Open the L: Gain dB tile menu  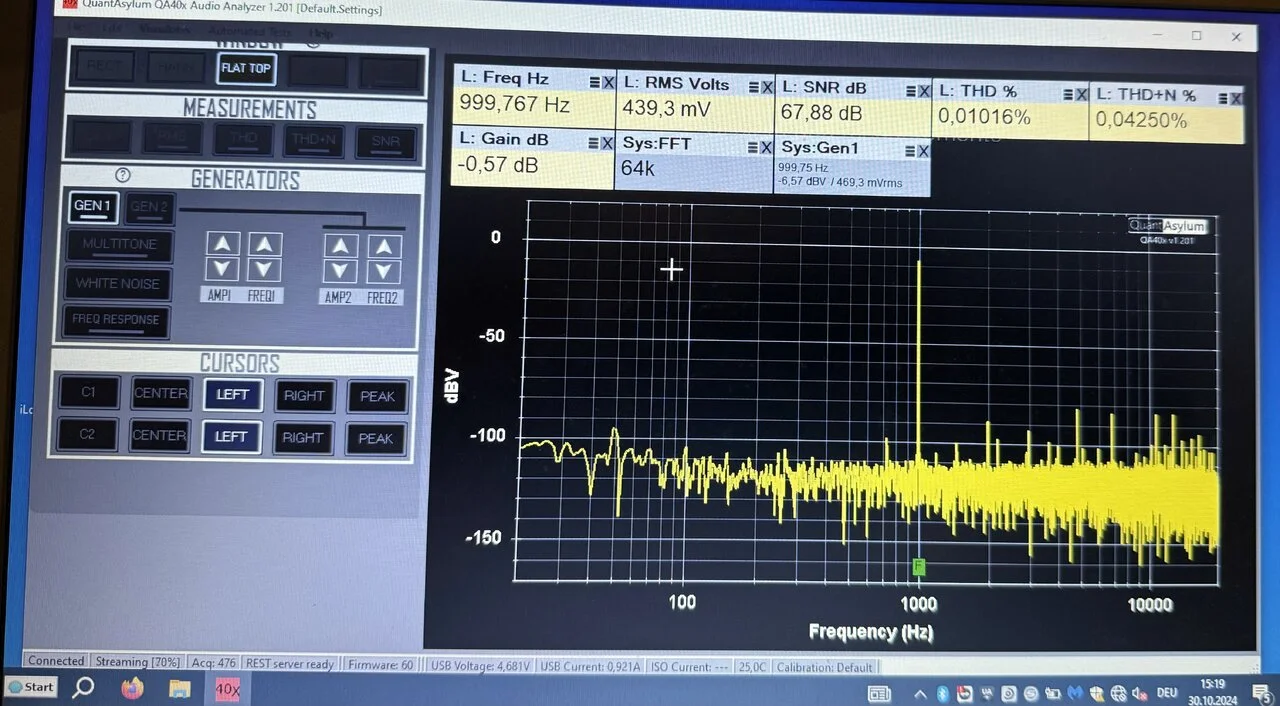click(x=594, y=141)
